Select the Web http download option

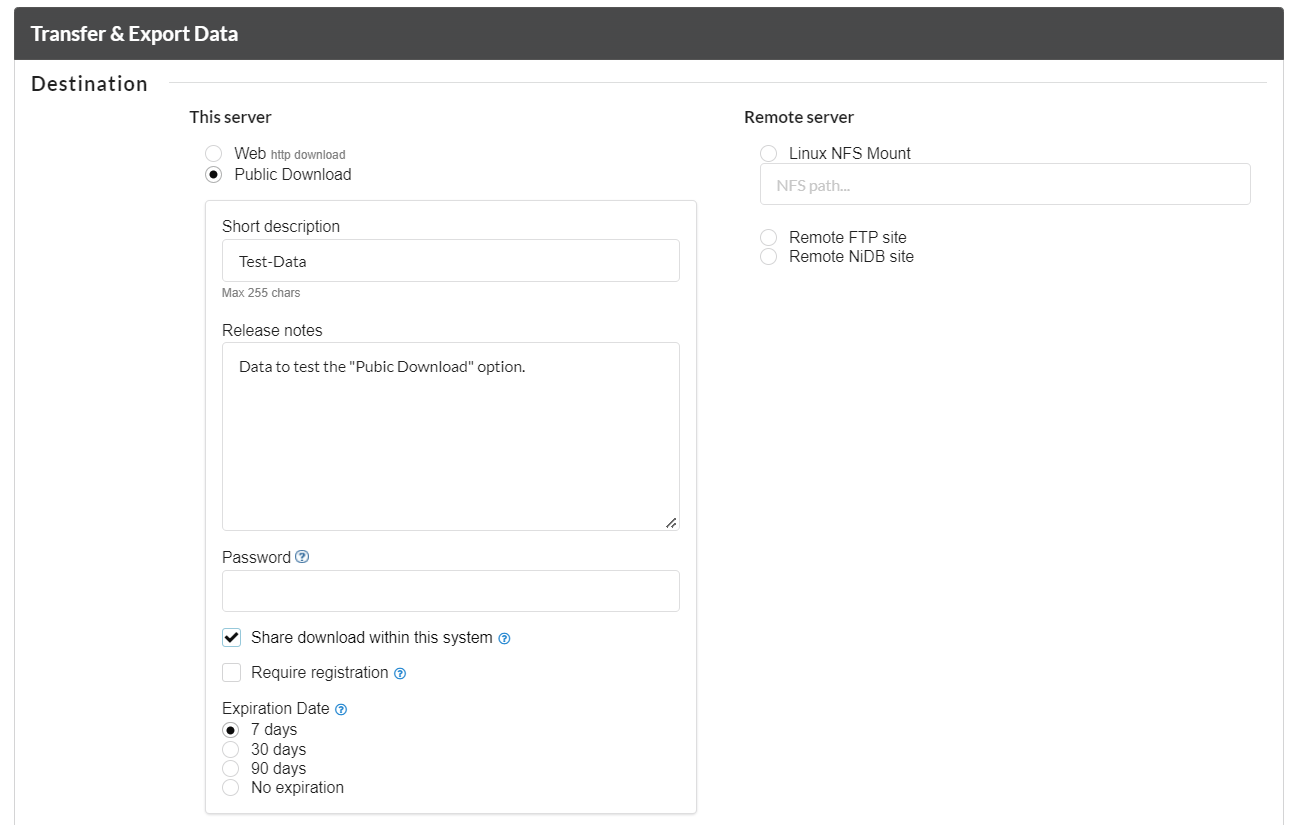click(x=213, y=154)
